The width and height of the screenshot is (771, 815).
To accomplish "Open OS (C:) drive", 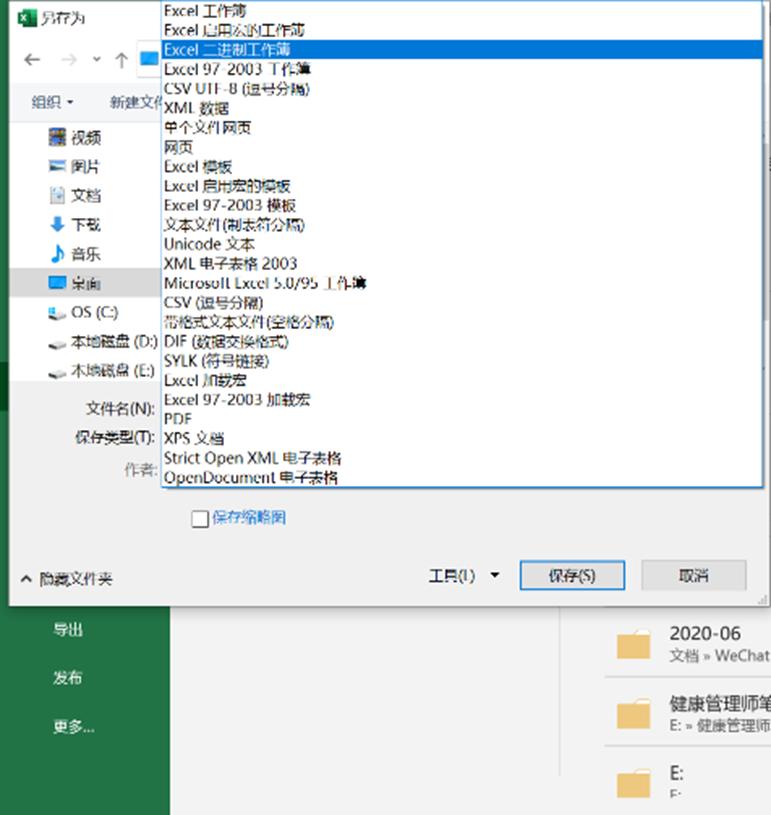I will [83, 312].
